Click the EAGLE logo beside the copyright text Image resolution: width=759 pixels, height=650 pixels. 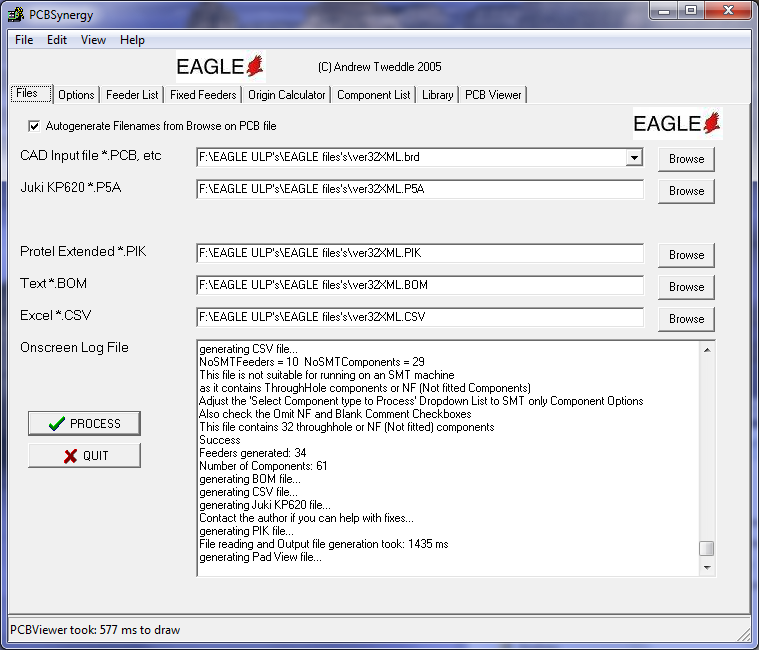point(221,67)
